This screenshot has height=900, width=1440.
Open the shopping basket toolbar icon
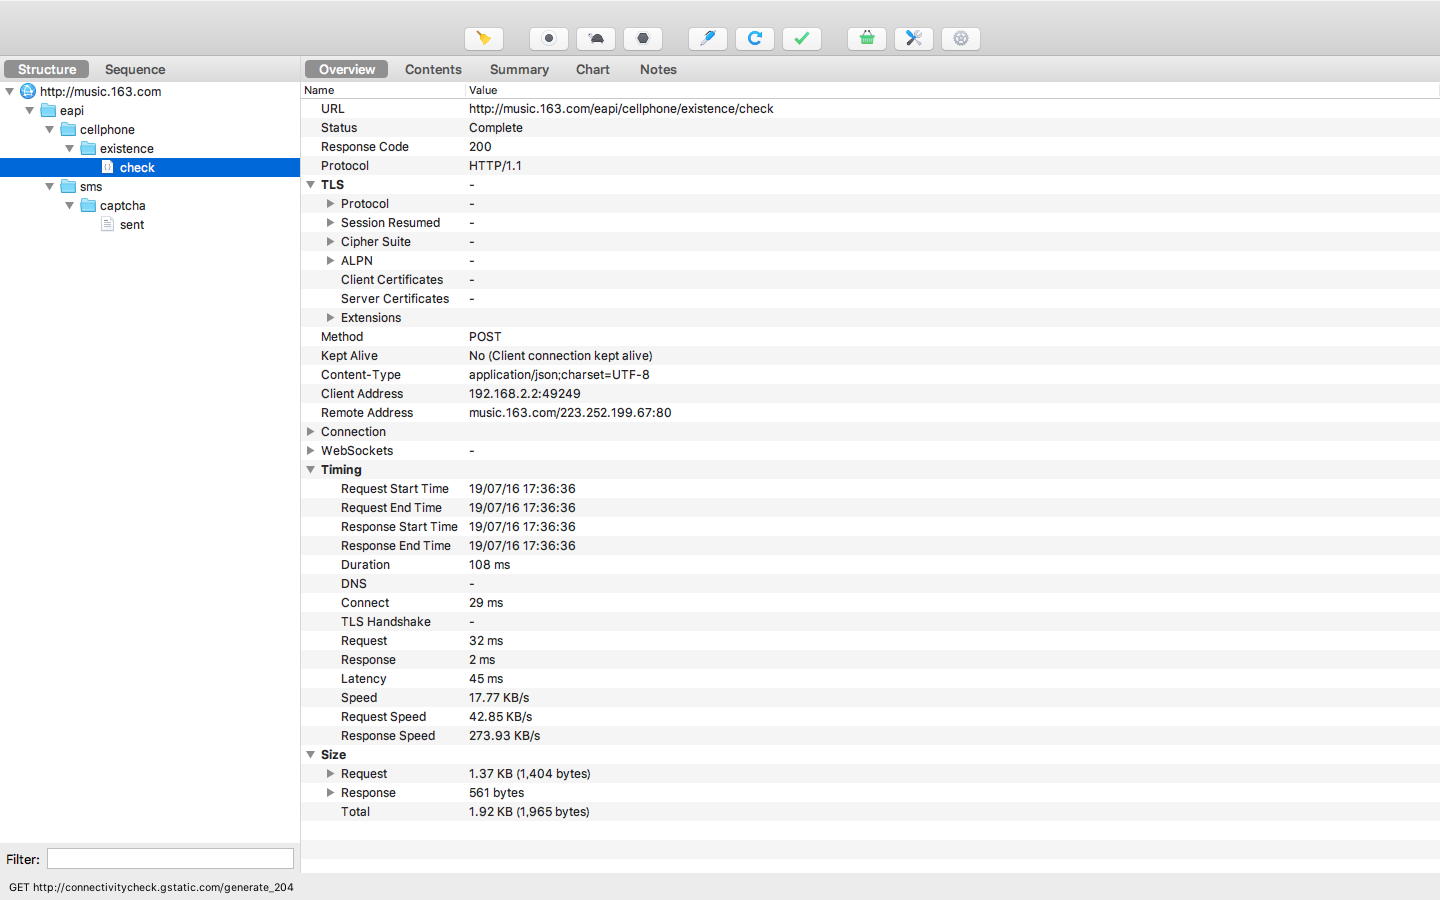pyautogui.click(x=866, y=38)
